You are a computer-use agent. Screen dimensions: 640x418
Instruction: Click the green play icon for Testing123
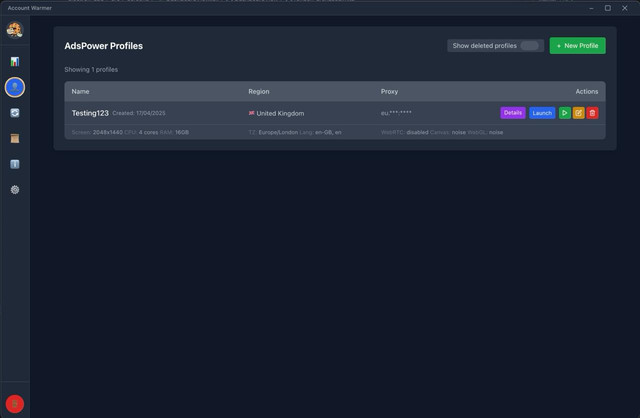564,113
